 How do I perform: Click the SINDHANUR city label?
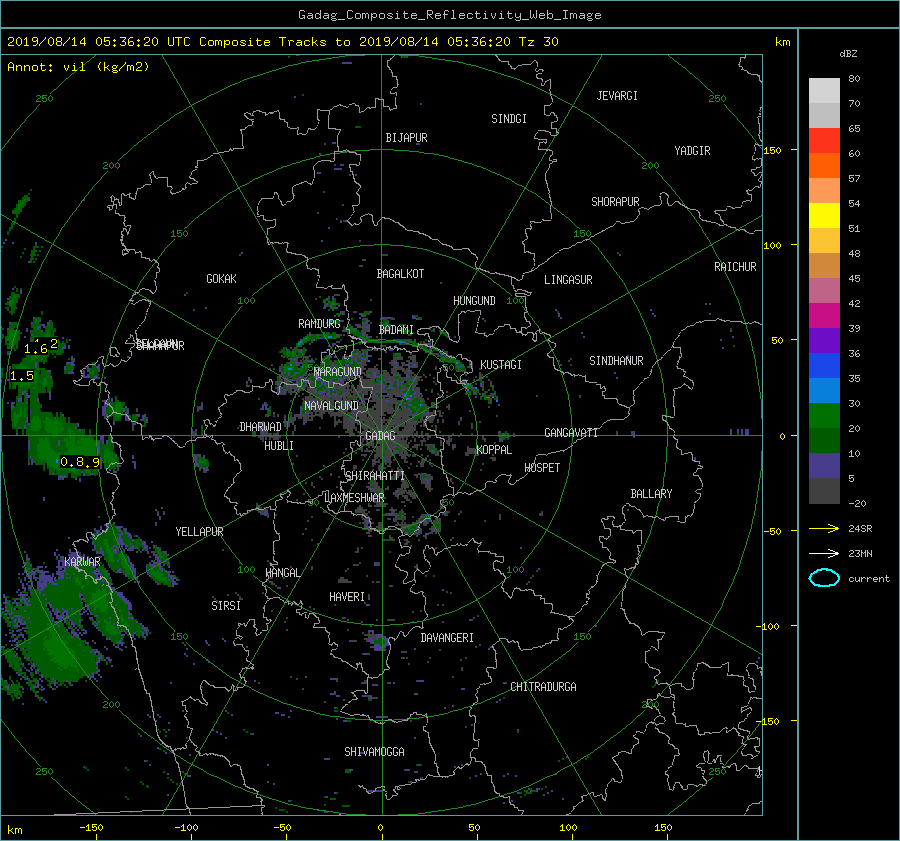[616, 361]
